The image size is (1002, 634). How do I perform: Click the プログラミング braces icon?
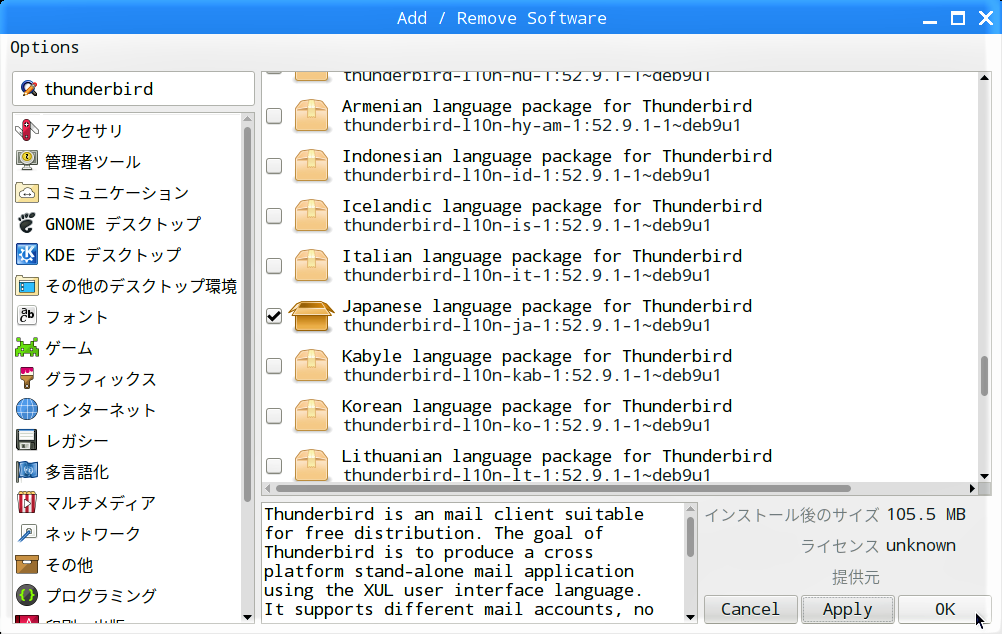(x=27, y=596)
